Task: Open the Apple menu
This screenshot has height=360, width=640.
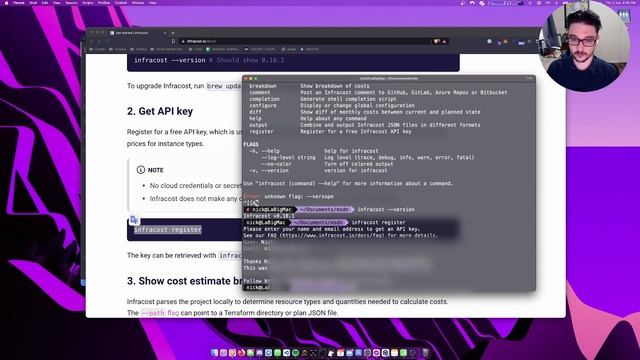Action: coord(6,2)
